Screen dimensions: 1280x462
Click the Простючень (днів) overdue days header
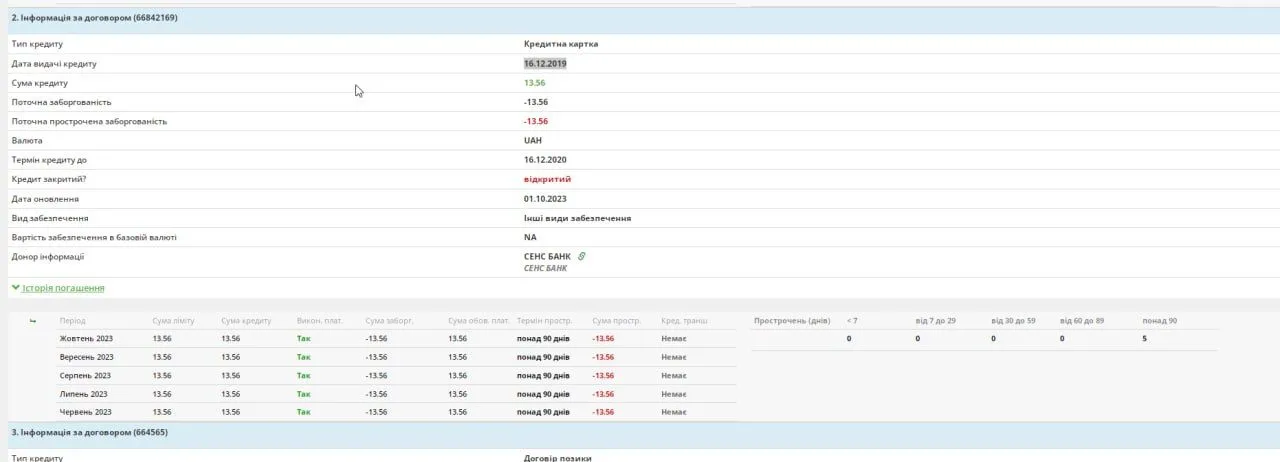792,321
